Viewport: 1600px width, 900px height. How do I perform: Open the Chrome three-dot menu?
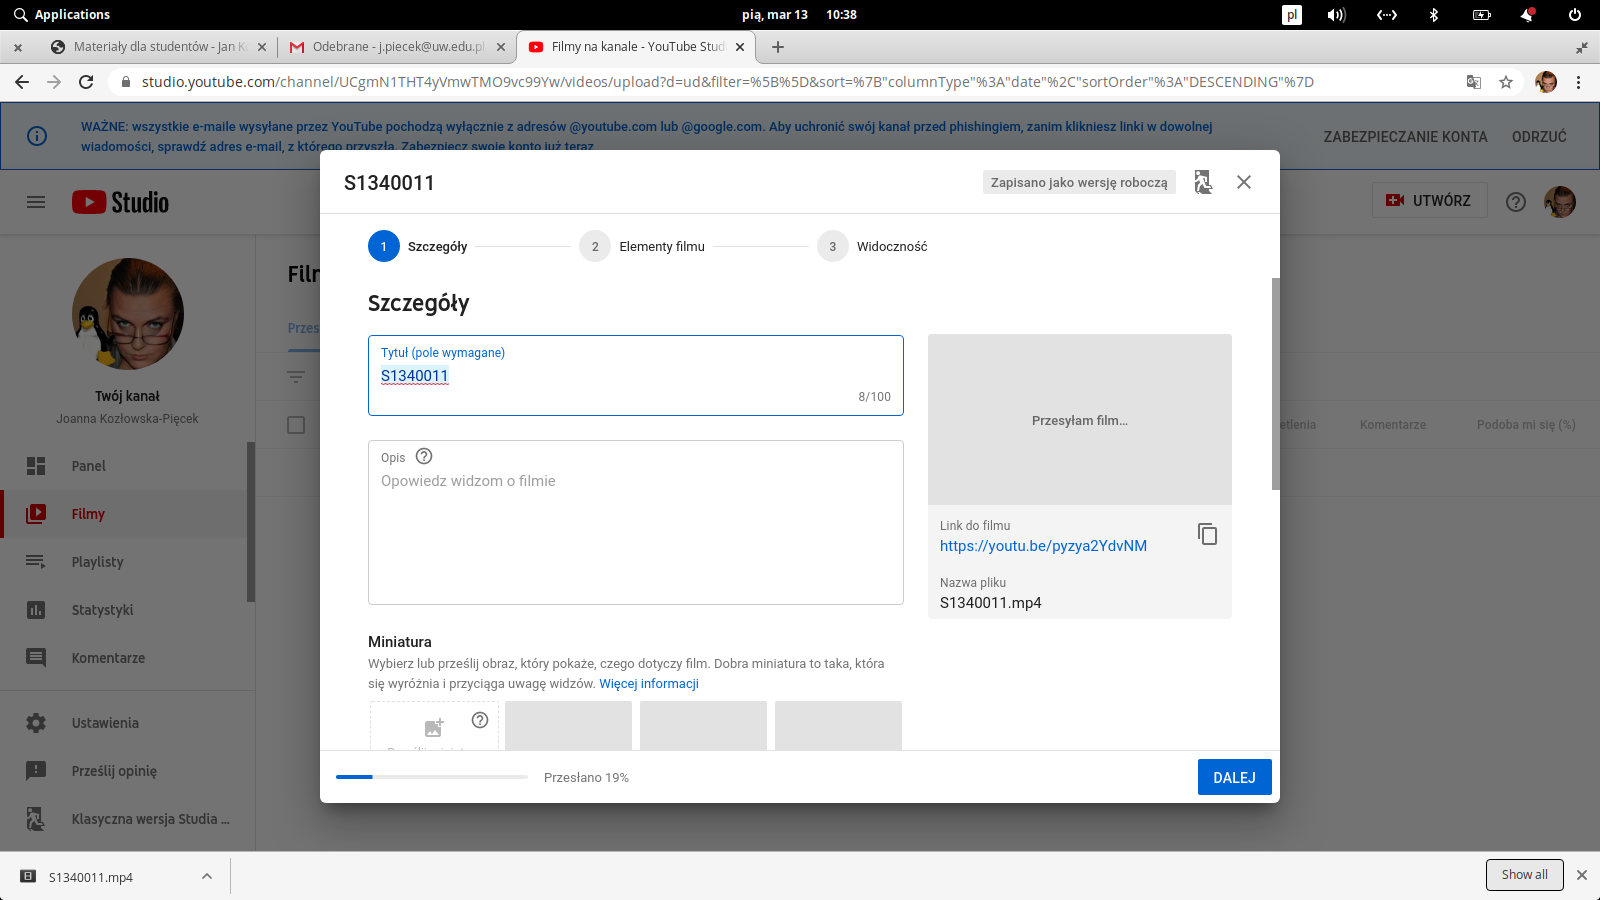point(1579,82)
